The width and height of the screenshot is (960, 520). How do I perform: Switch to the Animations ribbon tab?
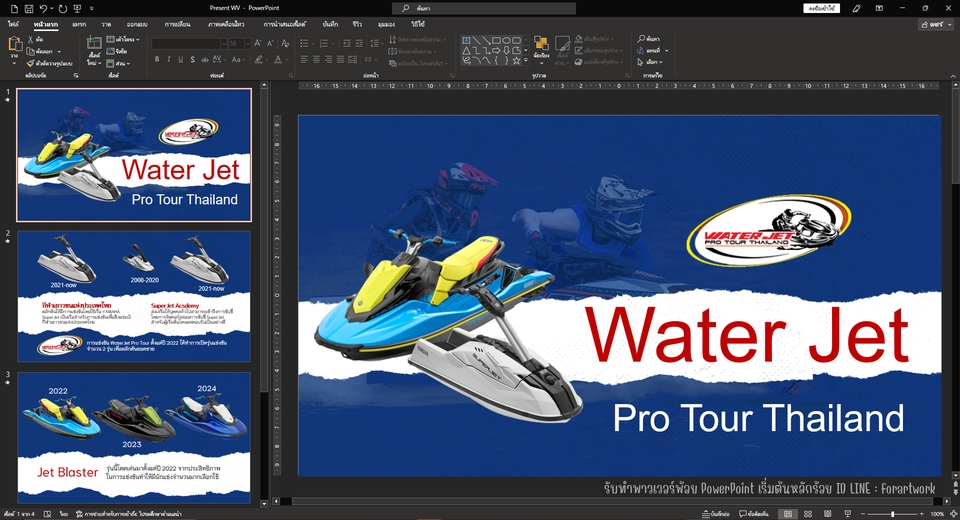coord(226,24)
